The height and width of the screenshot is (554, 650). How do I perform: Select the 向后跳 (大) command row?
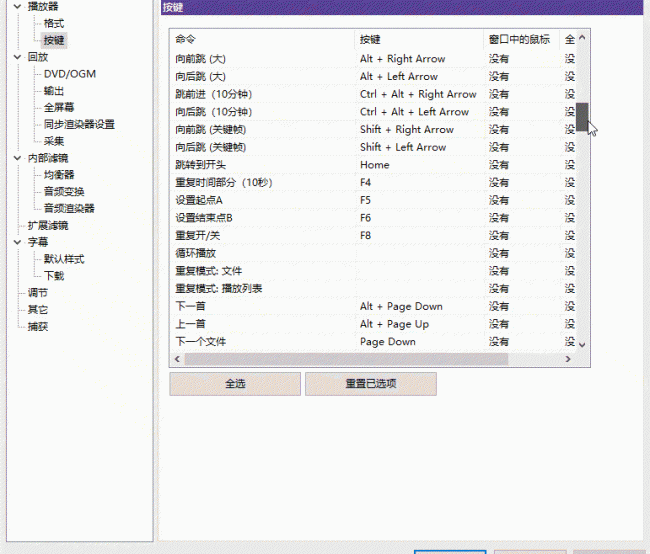point(373,77)
